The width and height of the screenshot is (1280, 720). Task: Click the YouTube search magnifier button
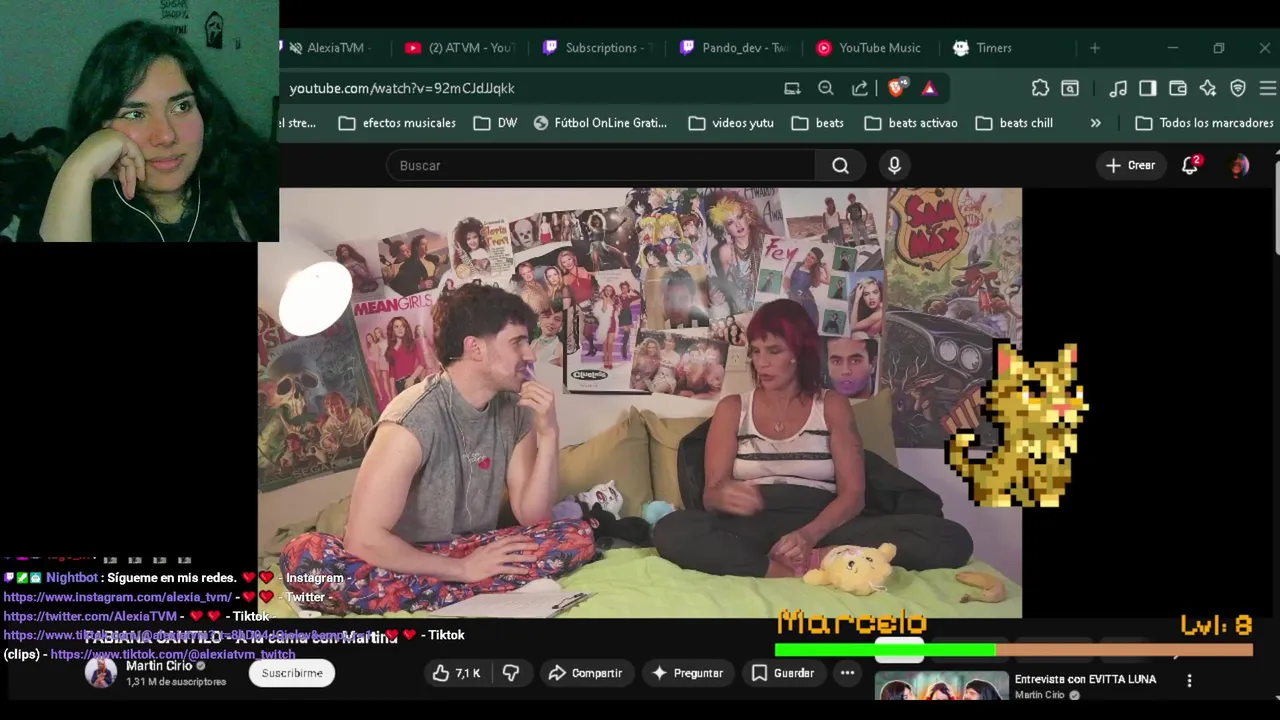point(840,166)
